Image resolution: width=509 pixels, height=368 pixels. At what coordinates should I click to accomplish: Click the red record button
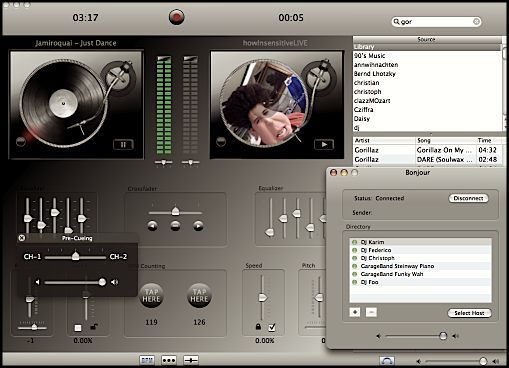(x=176, y=17)
